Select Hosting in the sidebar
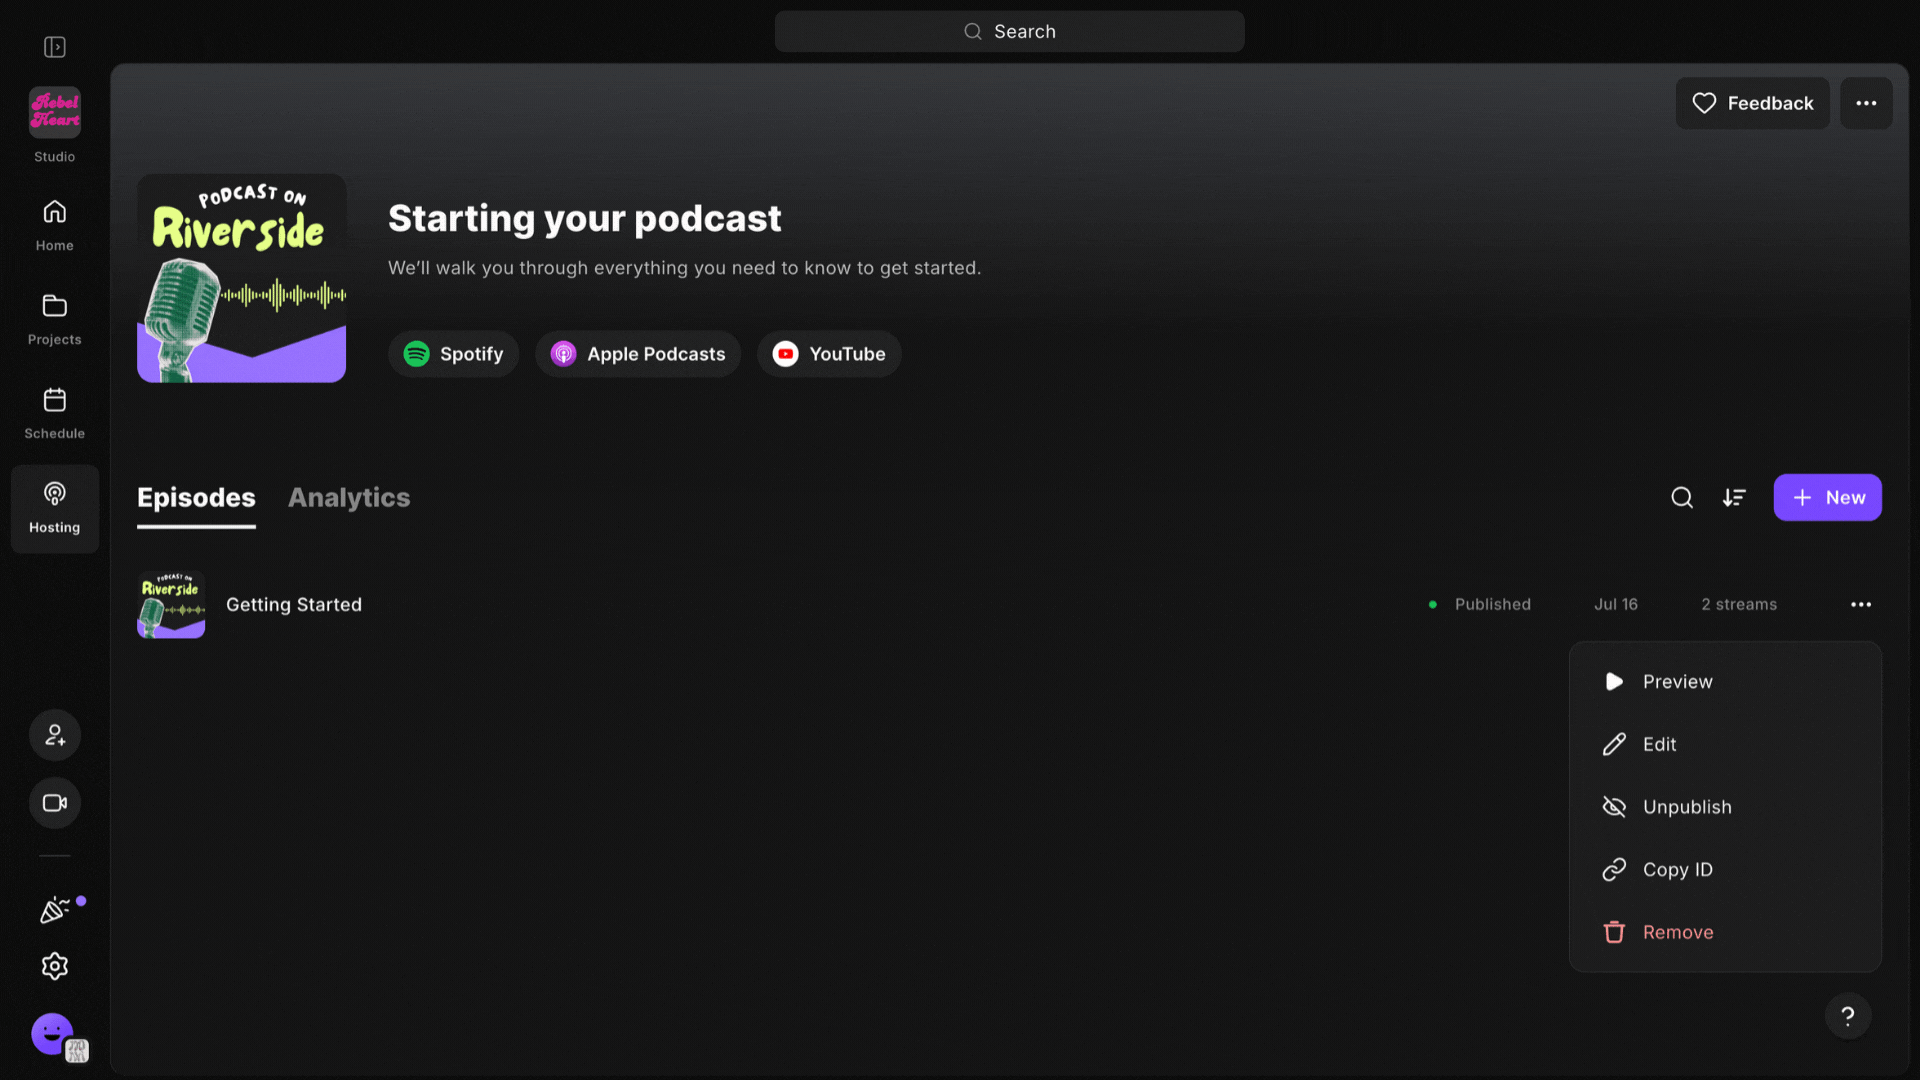 point(55,508)
